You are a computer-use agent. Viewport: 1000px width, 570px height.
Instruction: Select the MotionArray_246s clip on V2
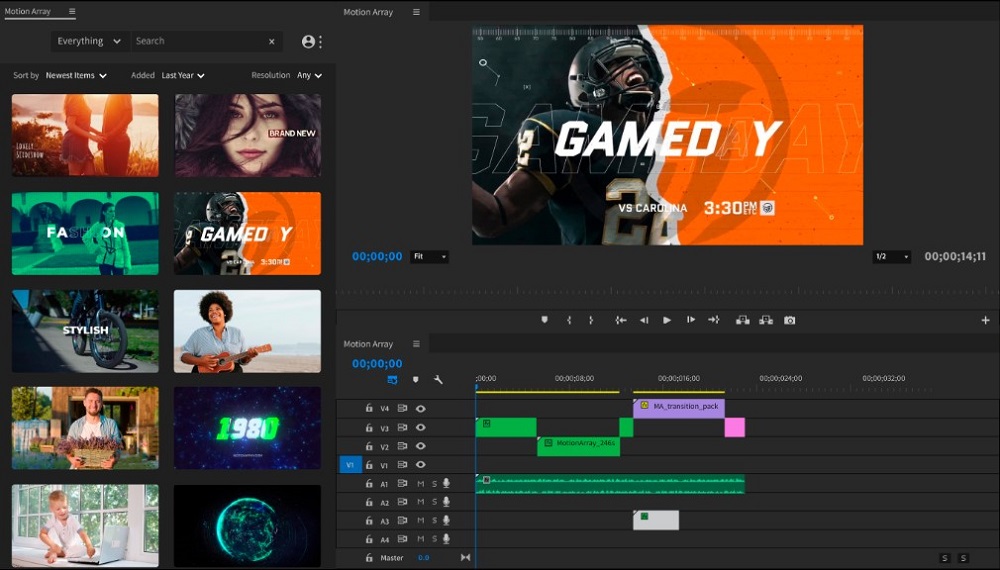(578, 446)
